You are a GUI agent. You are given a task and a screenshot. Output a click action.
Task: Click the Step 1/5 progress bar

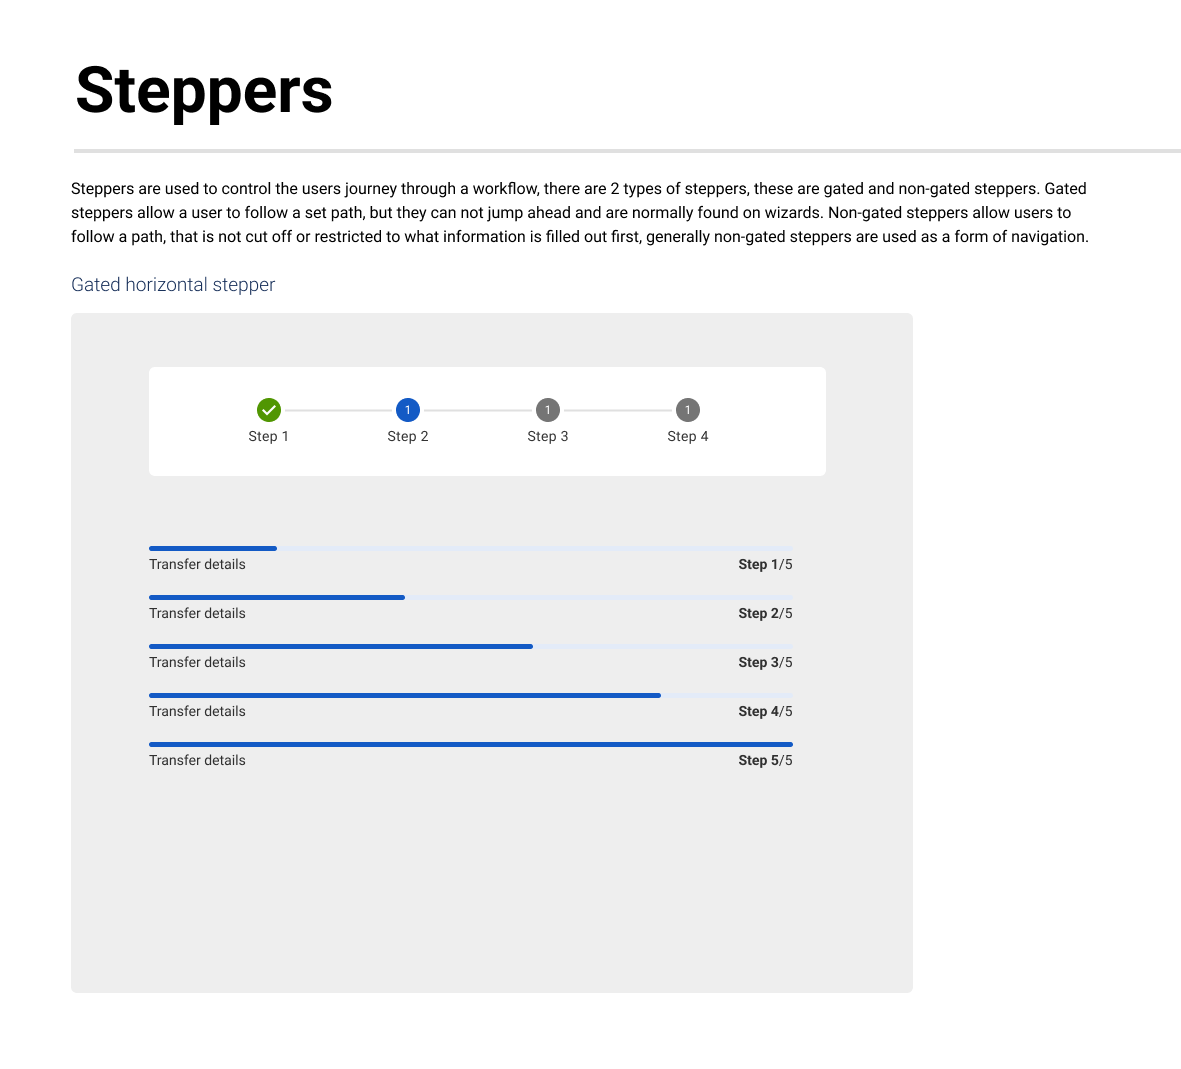(471, 548)
